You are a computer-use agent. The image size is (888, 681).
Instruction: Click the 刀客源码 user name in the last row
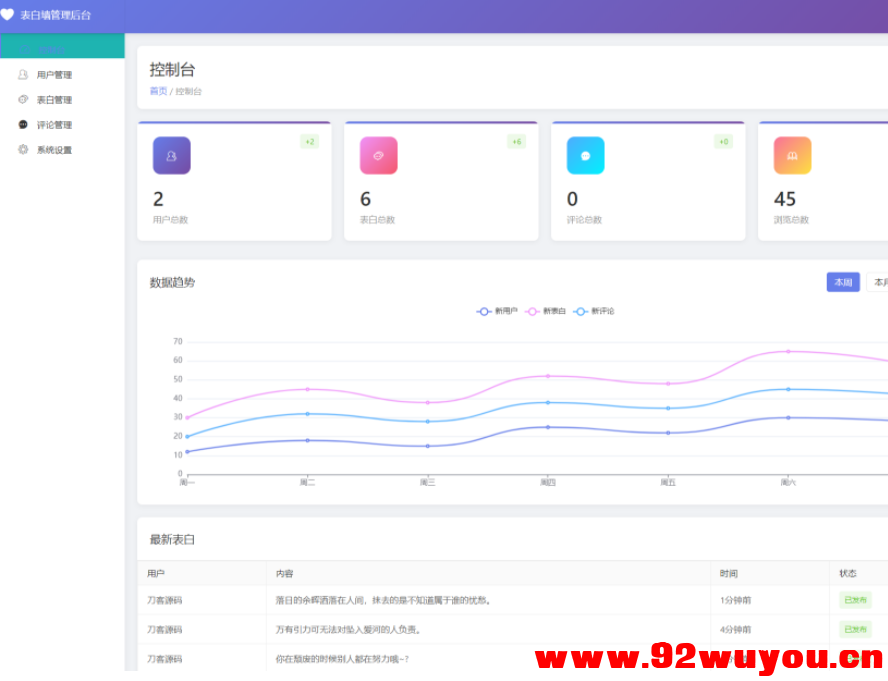167,660
